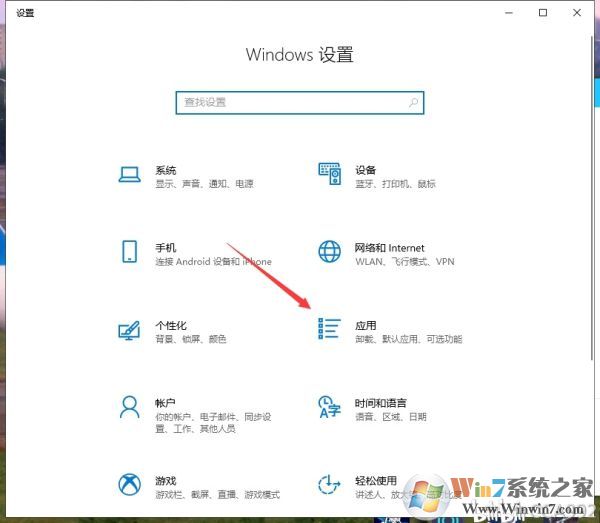Open the 个性化 paintbrush icon

click(x=129, y=330)
